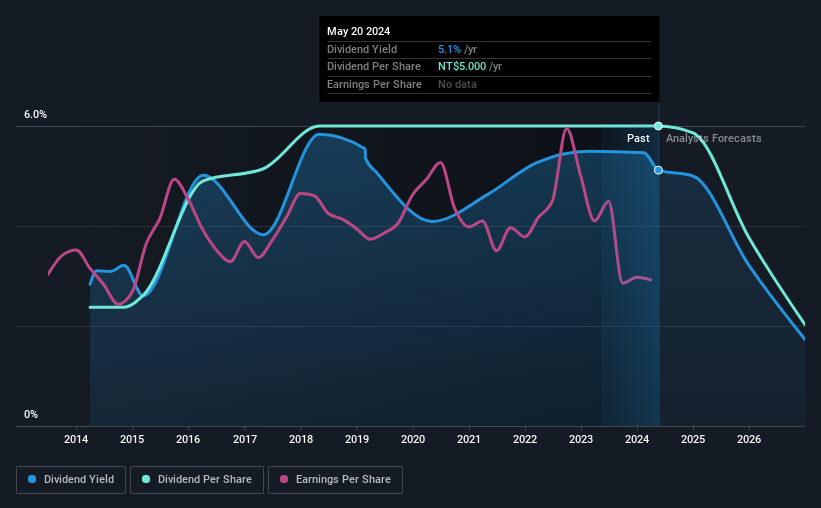821x508 pixels.
Task: Click the Analysts Forecasts label
Action: pos(714,138)
